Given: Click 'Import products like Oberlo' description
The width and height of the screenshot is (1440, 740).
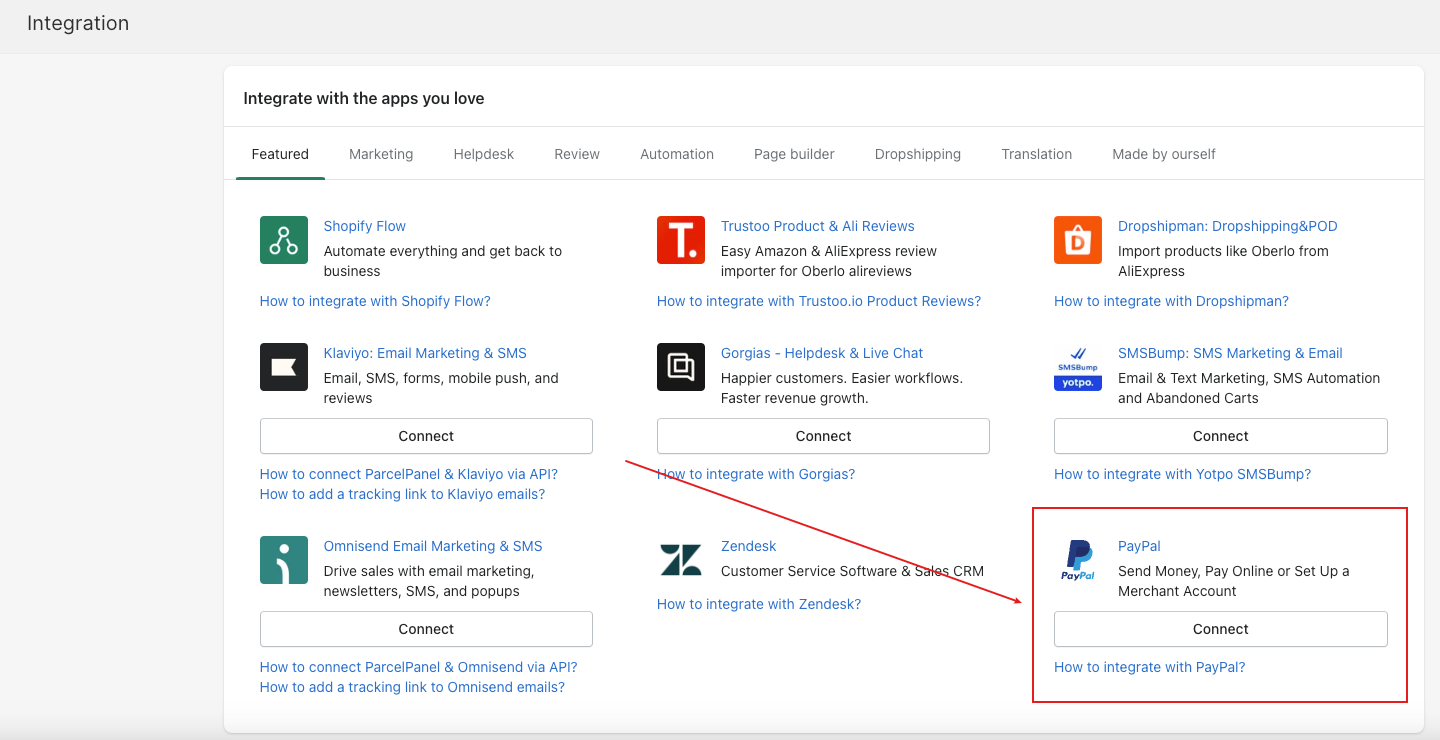Looking at the screenshot, I should click(1223, 261).
